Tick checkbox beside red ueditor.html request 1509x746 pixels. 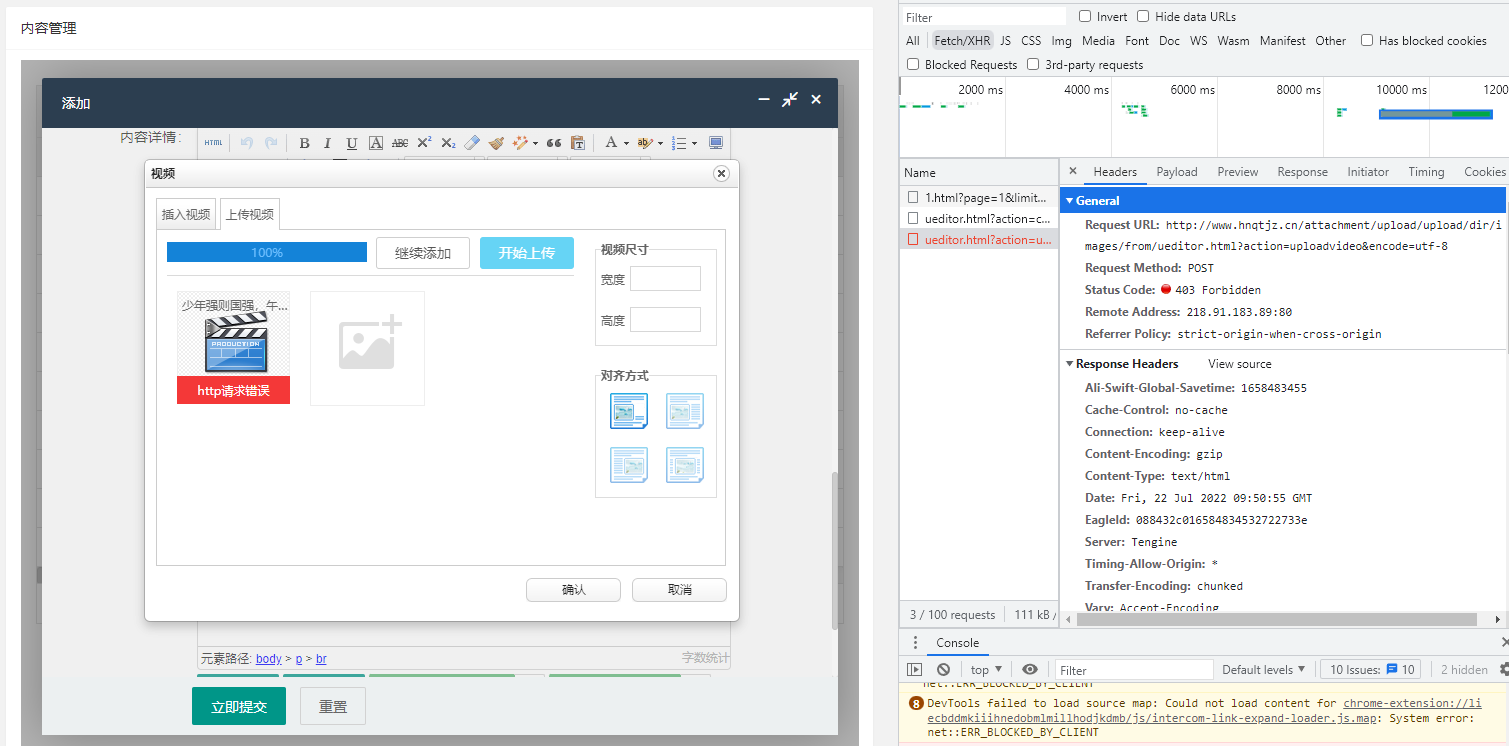[913, 239]
